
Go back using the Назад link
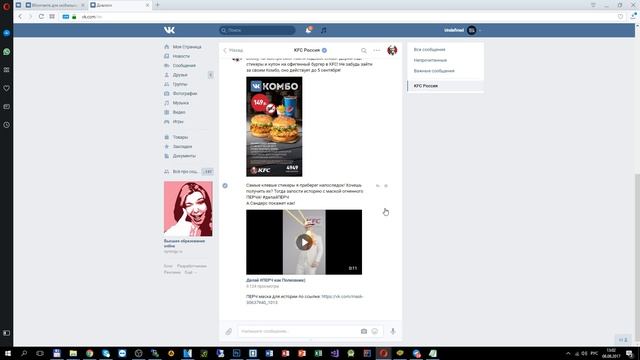point(233,50)
